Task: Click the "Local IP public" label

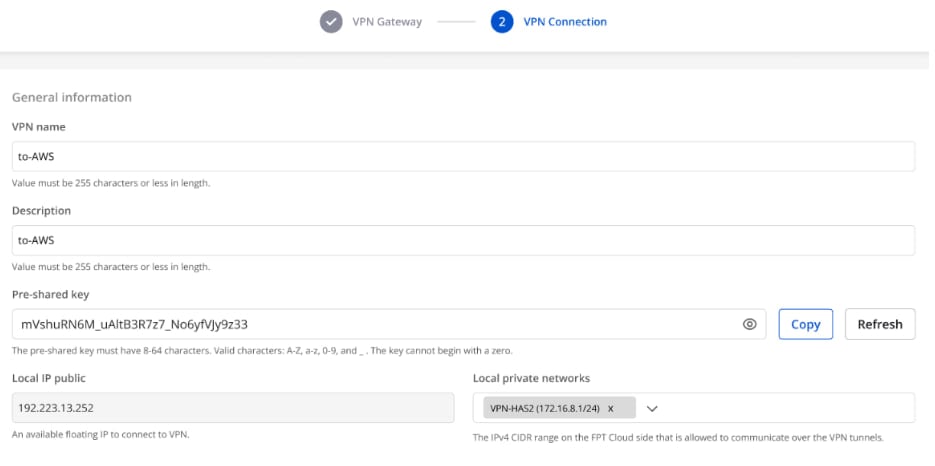Action: (50, 378)
